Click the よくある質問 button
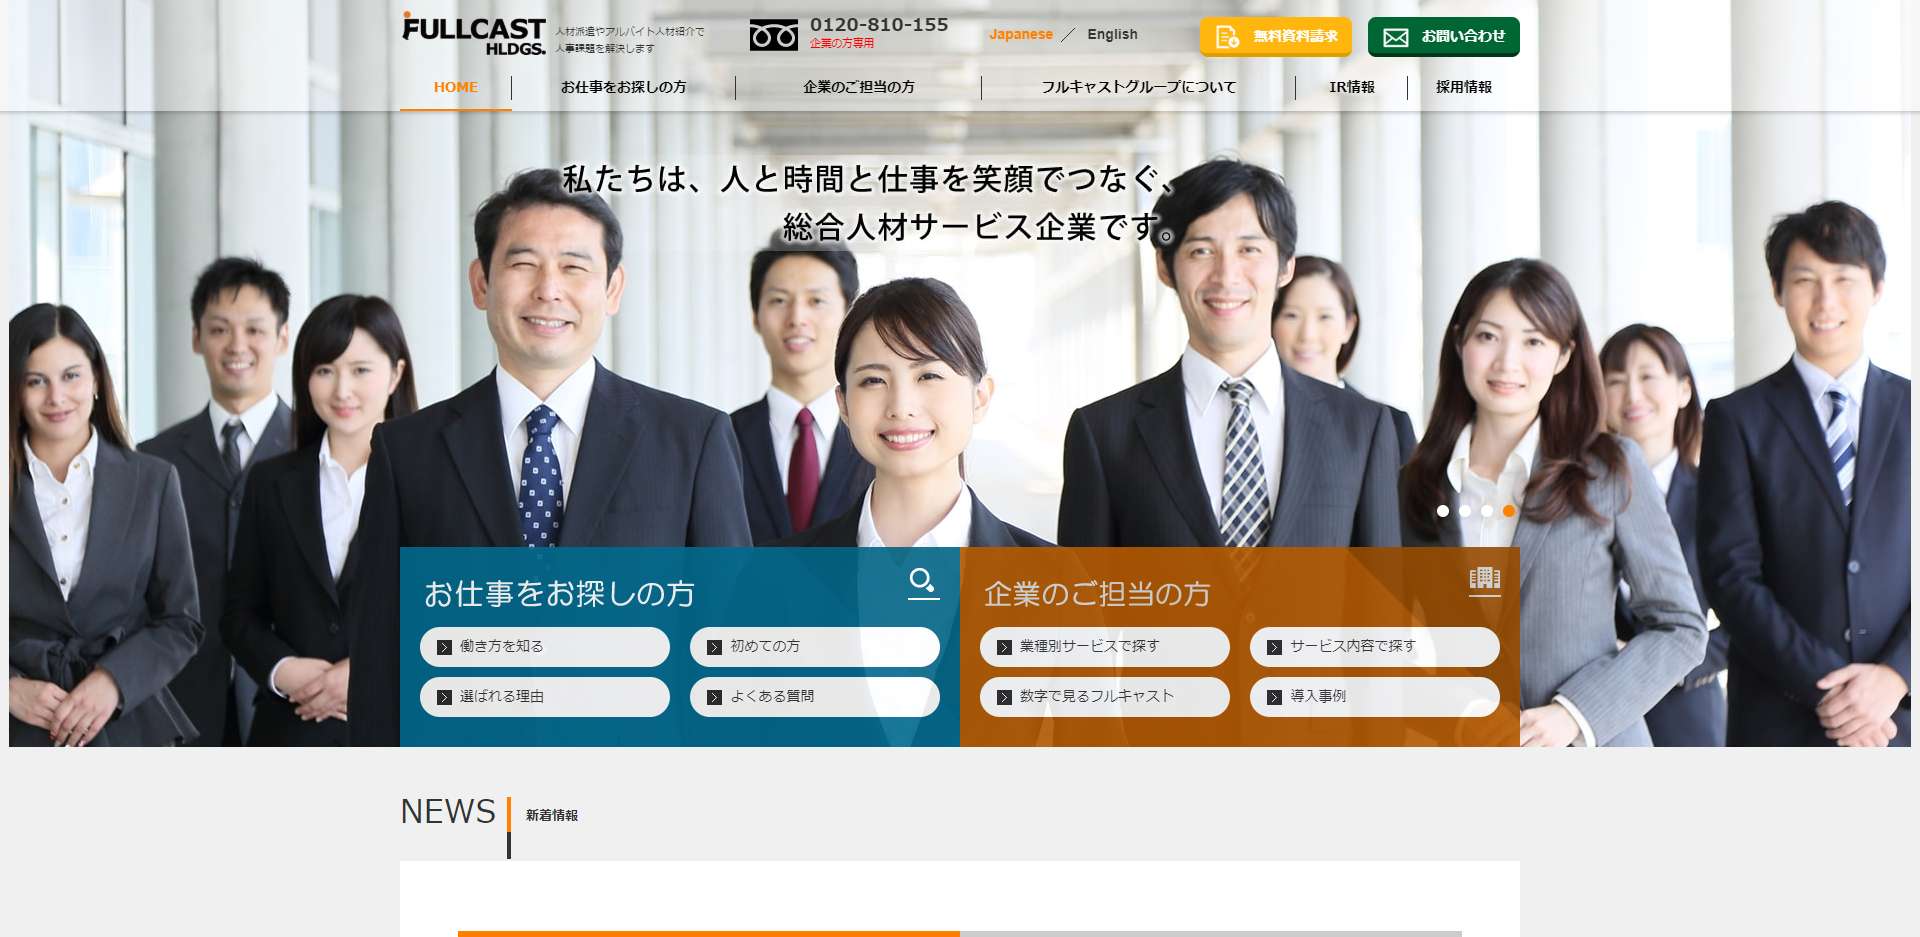The image size is (1920, 937). [814, 697]
